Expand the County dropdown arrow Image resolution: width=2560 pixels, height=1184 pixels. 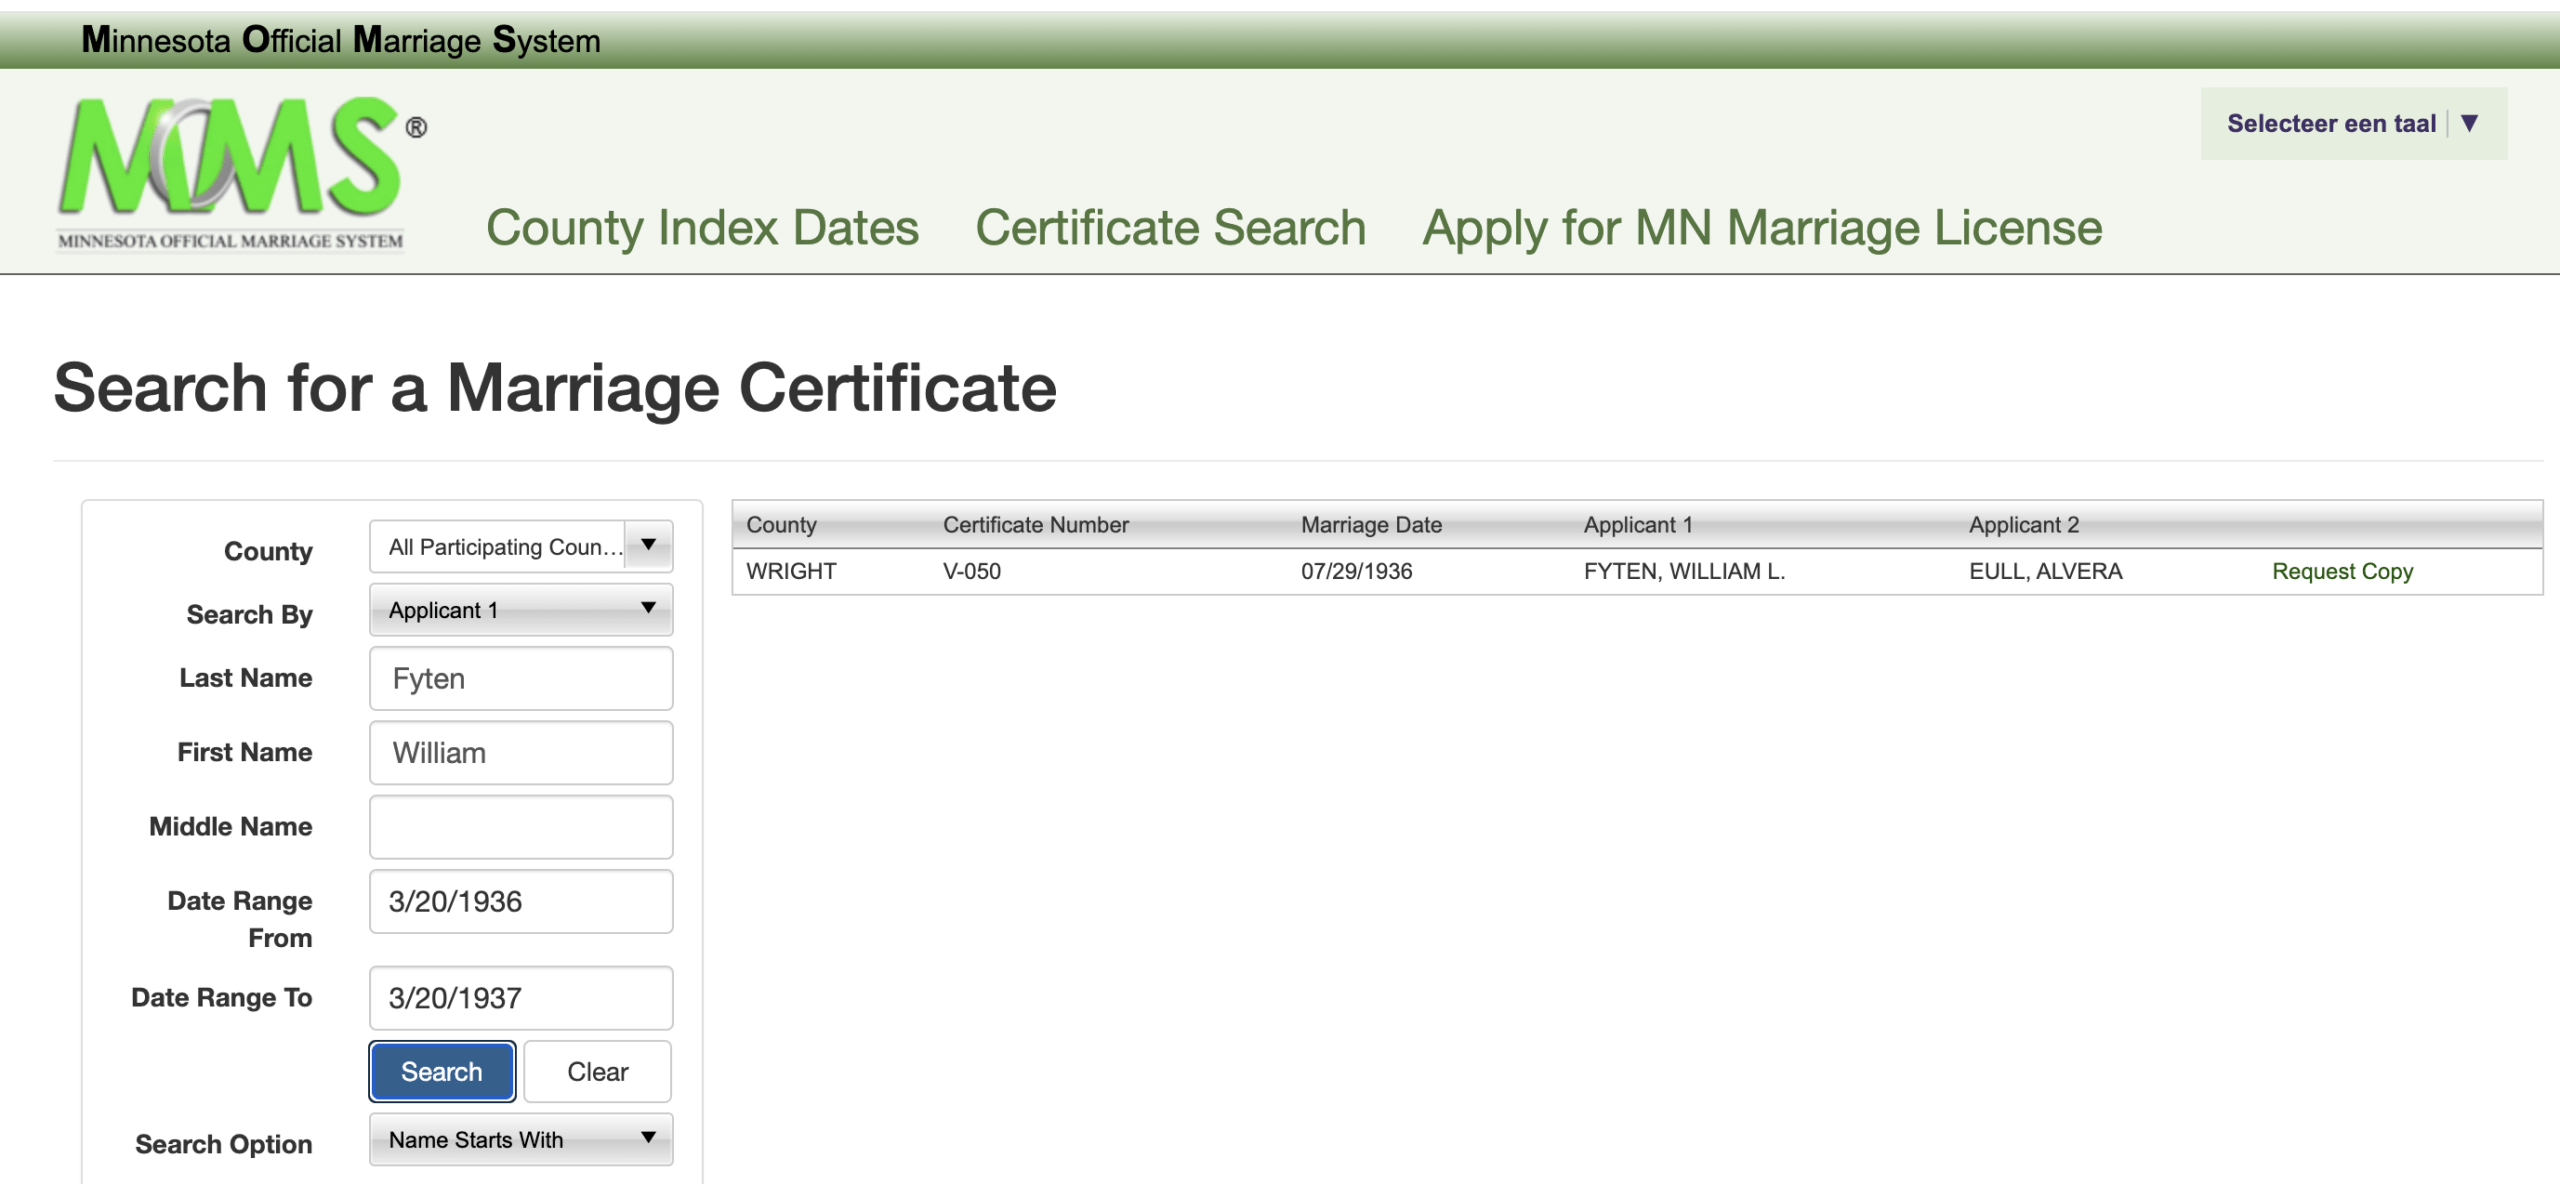pos(648,546)
